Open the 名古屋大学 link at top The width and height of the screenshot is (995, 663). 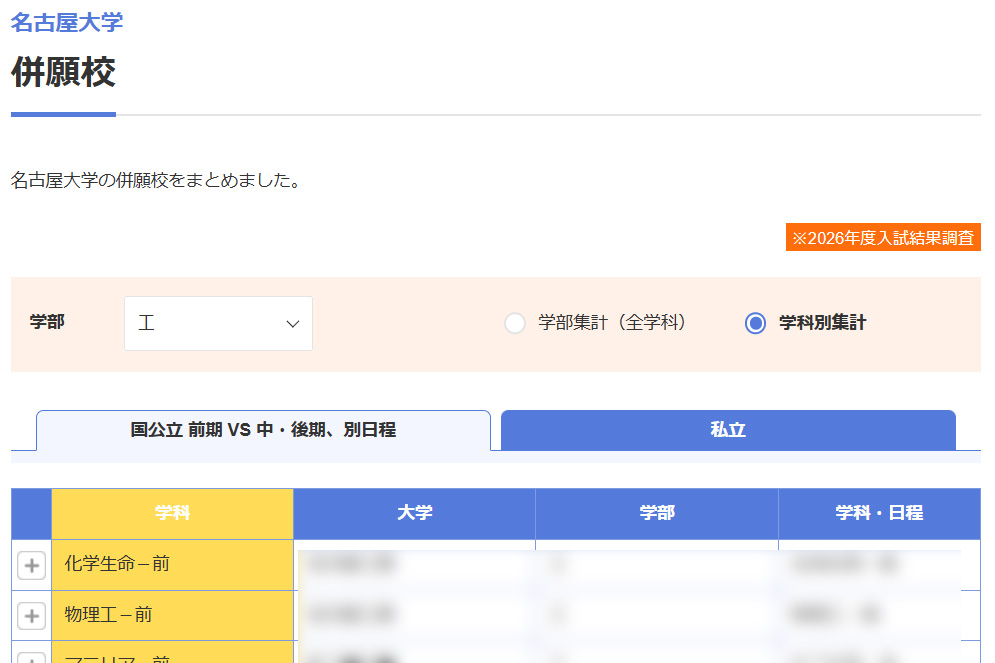pos(67,22)
